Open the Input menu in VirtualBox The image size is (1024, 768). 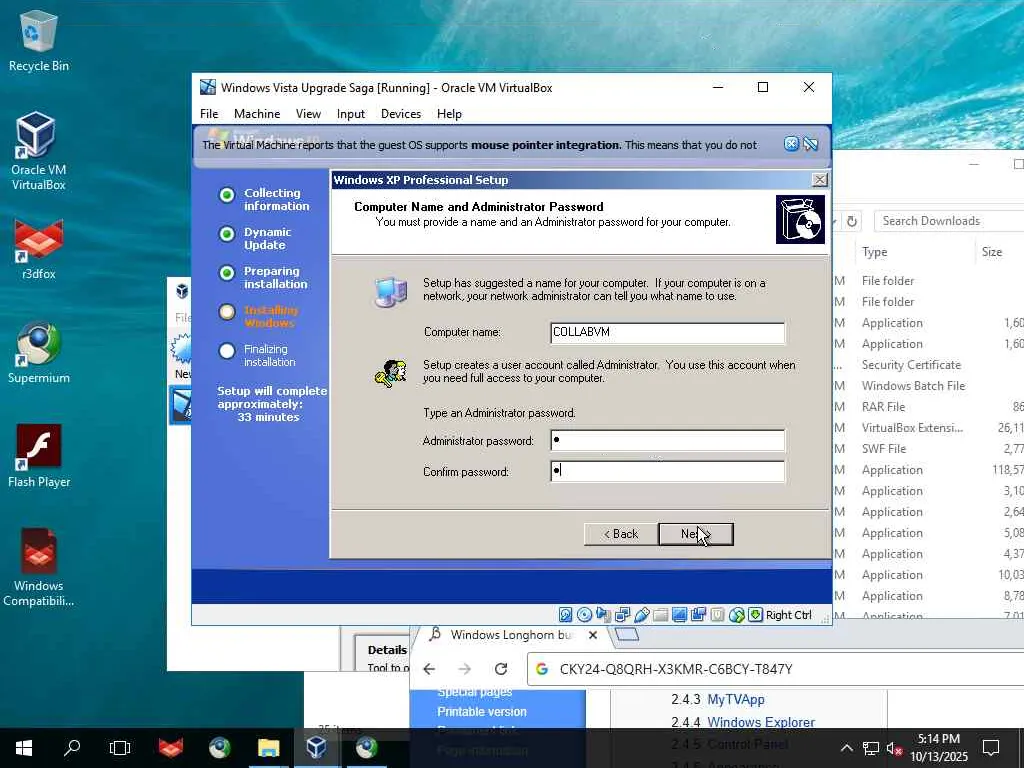(351, 114)
